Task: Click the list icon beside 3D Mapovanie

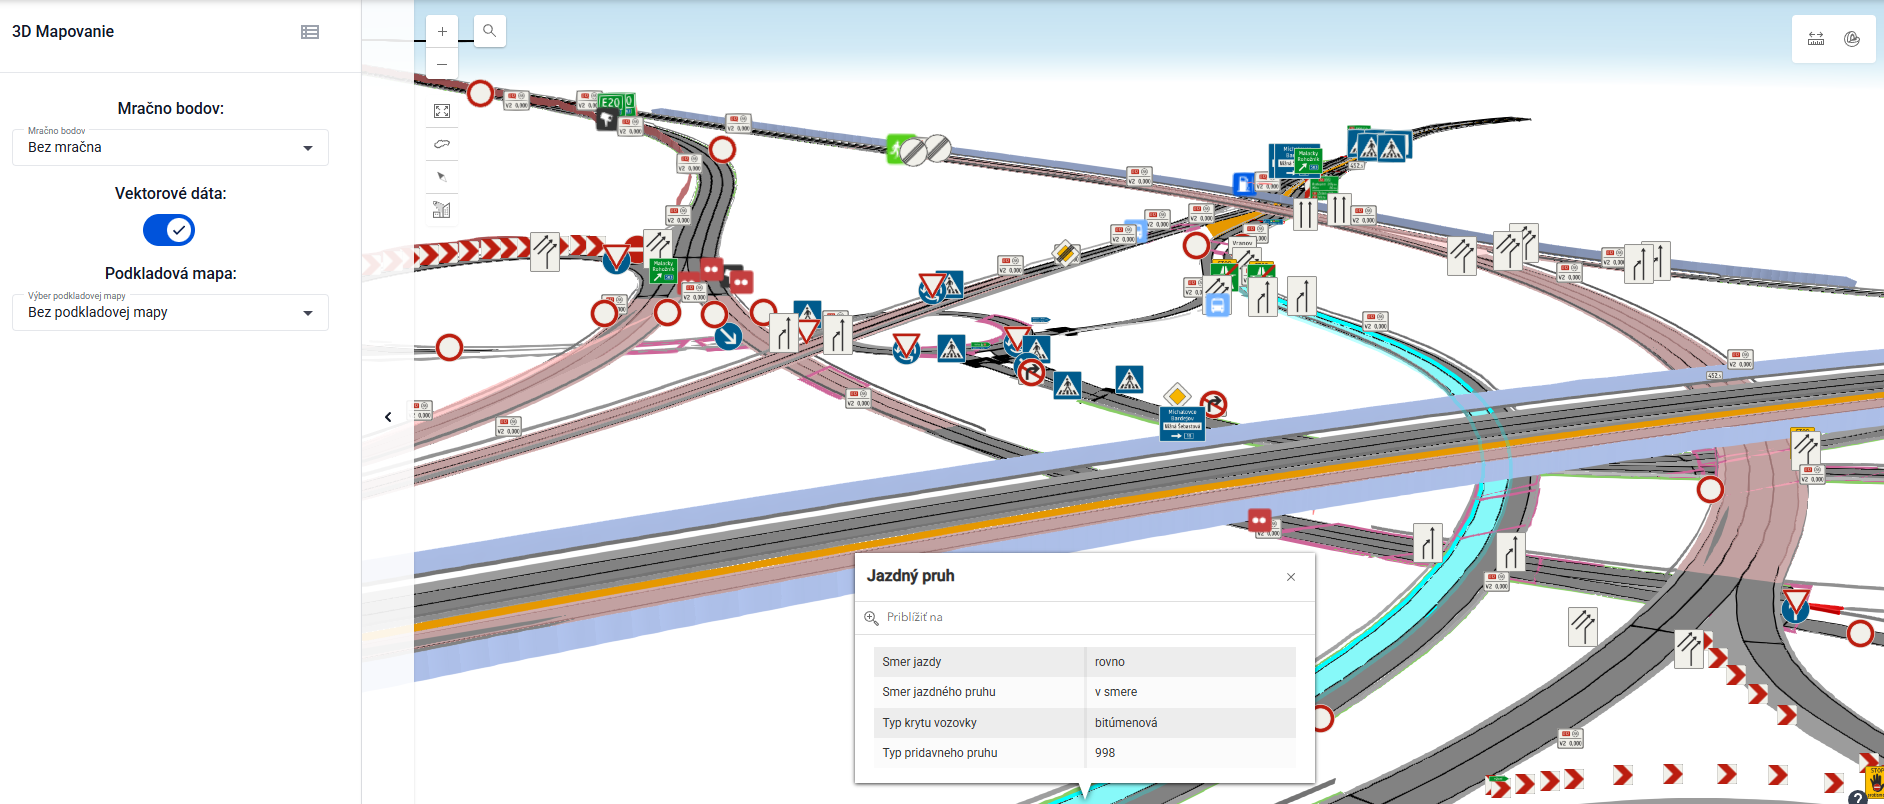Action: point(310,32)
